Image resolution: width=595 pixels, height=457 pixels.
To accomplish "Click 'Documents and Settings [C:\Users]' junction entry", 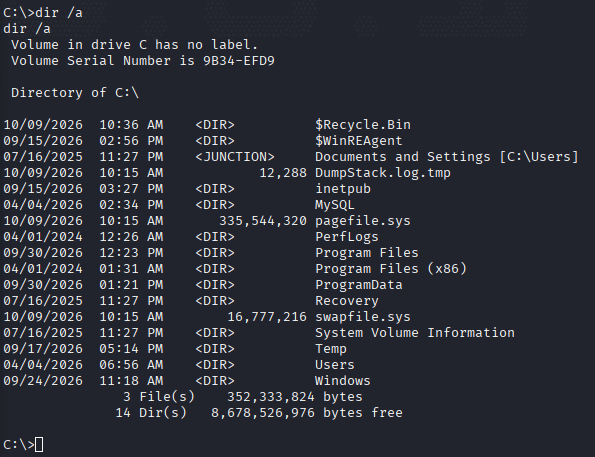I will pos(447,157).
